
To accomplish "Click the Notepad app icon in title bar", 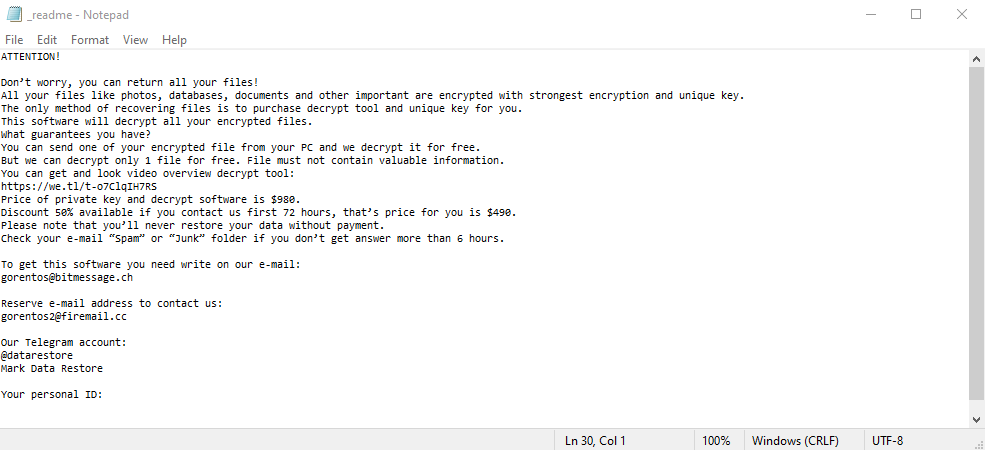I will pos(14,14).
